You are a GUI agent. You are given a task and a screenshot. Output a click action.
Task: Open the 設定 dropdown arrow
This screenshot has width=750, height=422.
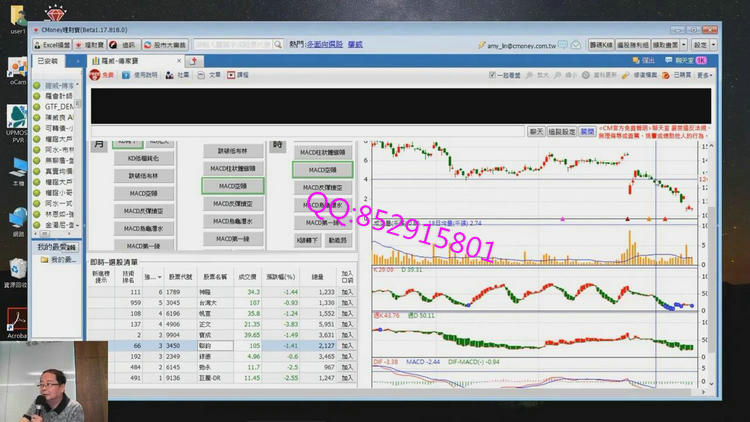tap(711, 45)
